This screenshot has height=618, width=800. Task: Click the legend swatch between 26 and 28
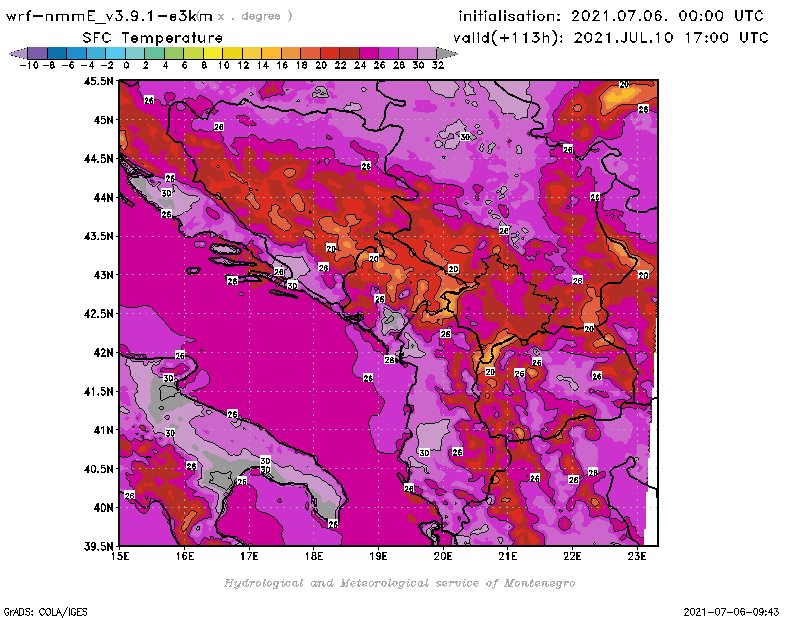click(x=388, y=53)
